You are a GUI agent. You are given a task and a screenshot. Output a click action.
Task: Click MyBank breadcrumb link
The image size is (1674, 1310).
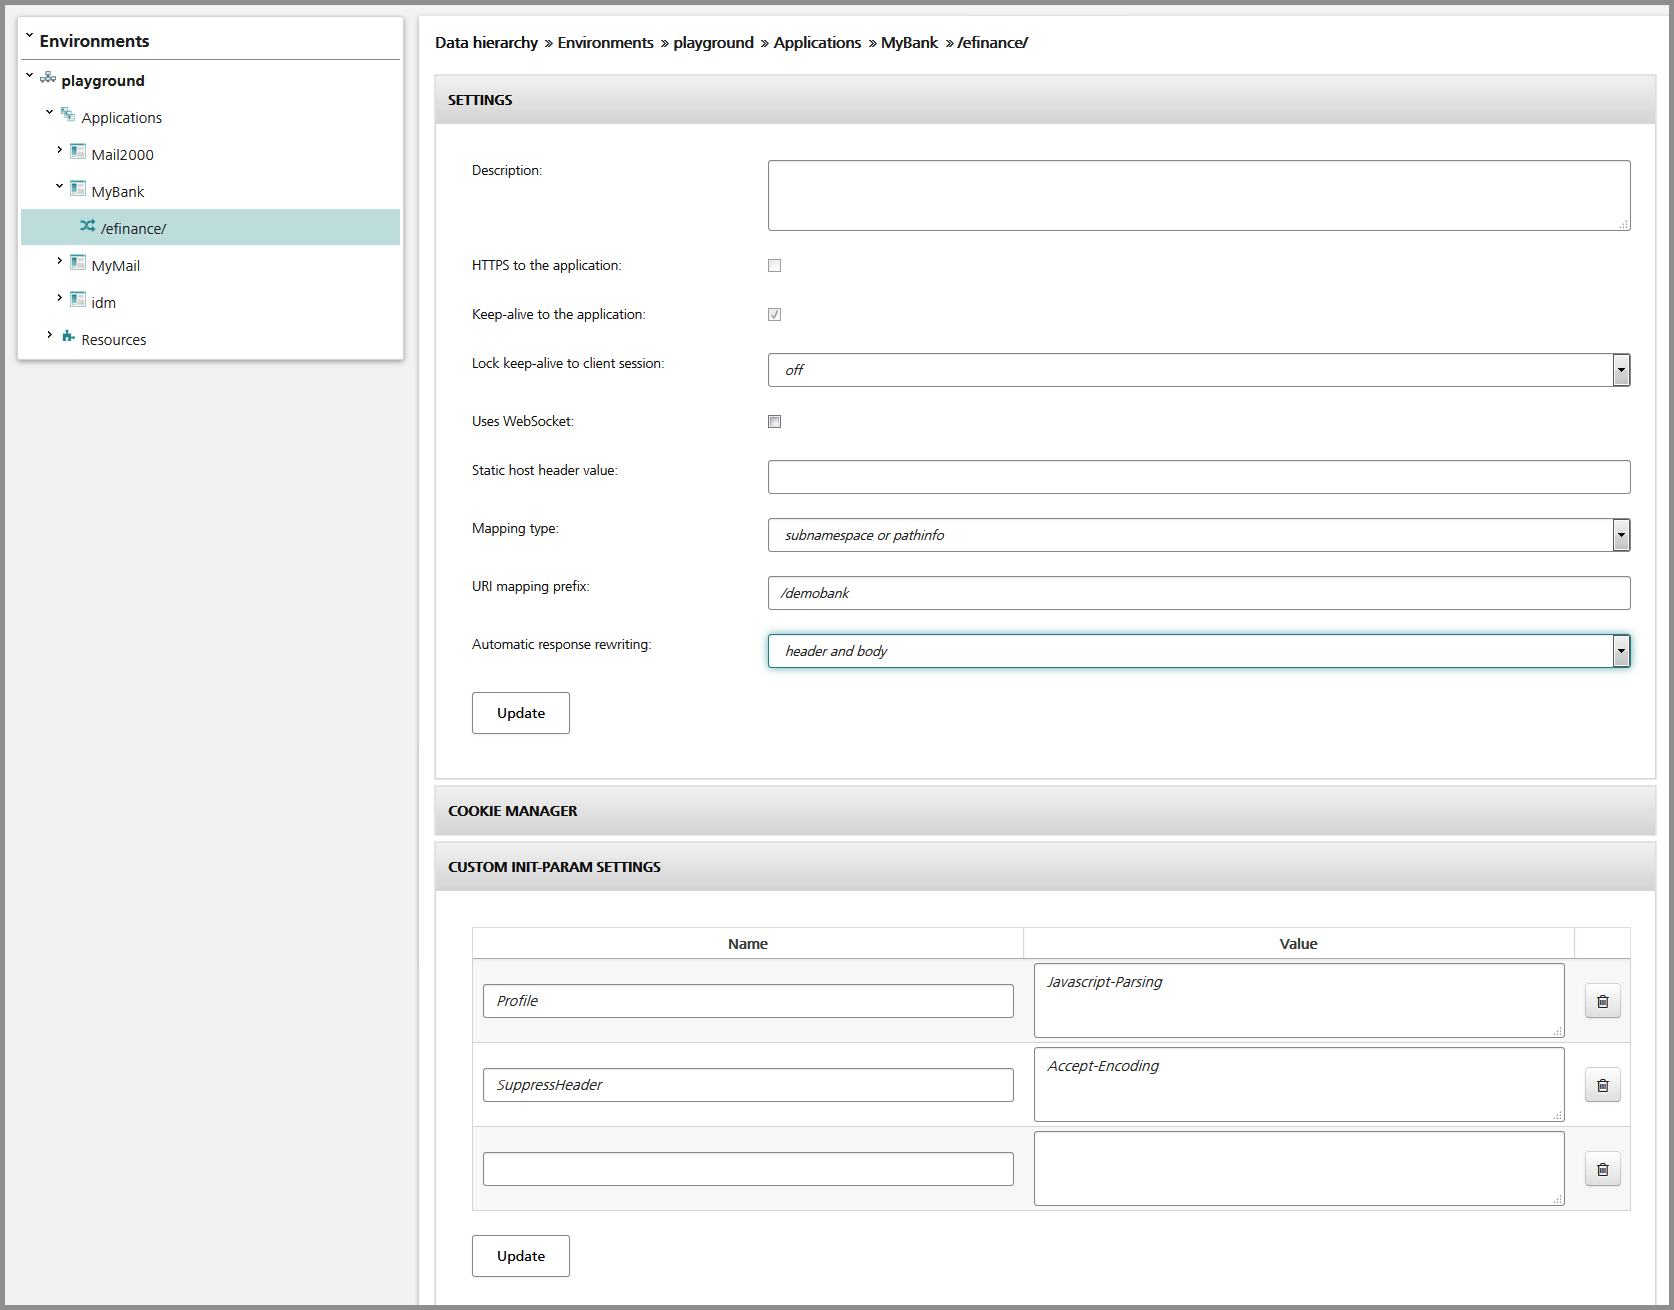(909, 43)
